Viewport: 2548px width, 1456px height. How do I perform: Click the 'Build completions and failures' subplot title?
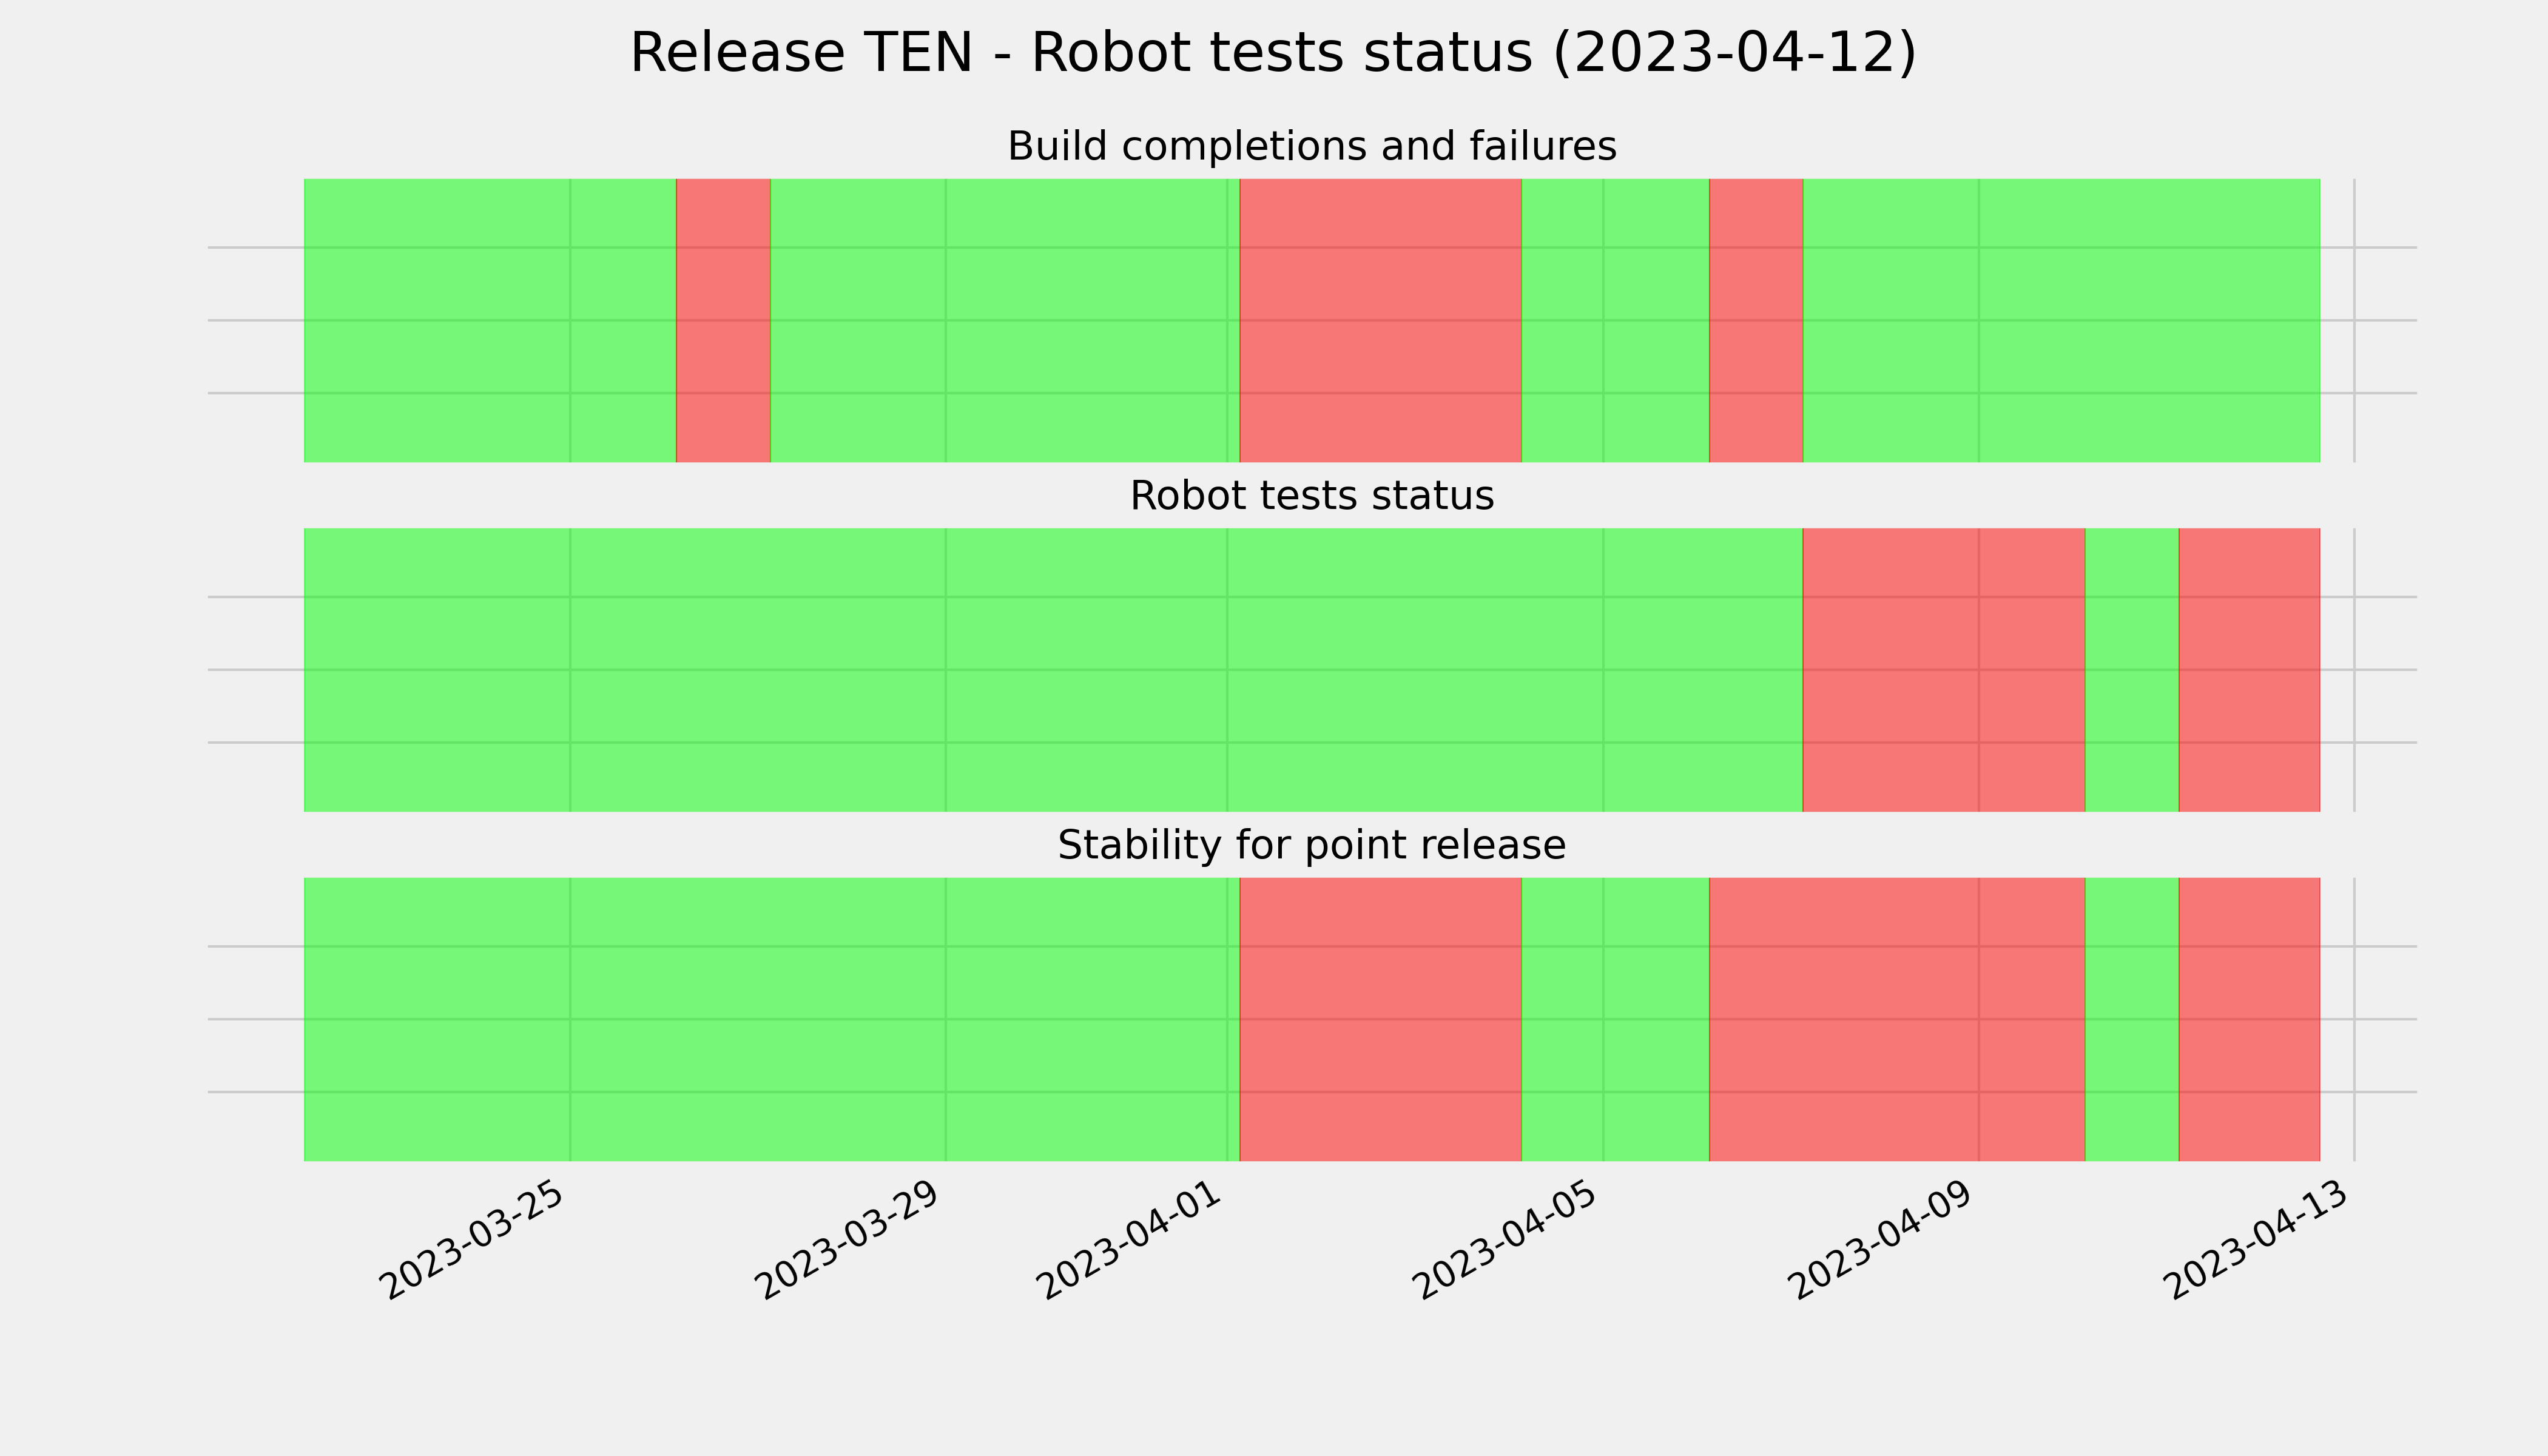[x=1311, y=146]
